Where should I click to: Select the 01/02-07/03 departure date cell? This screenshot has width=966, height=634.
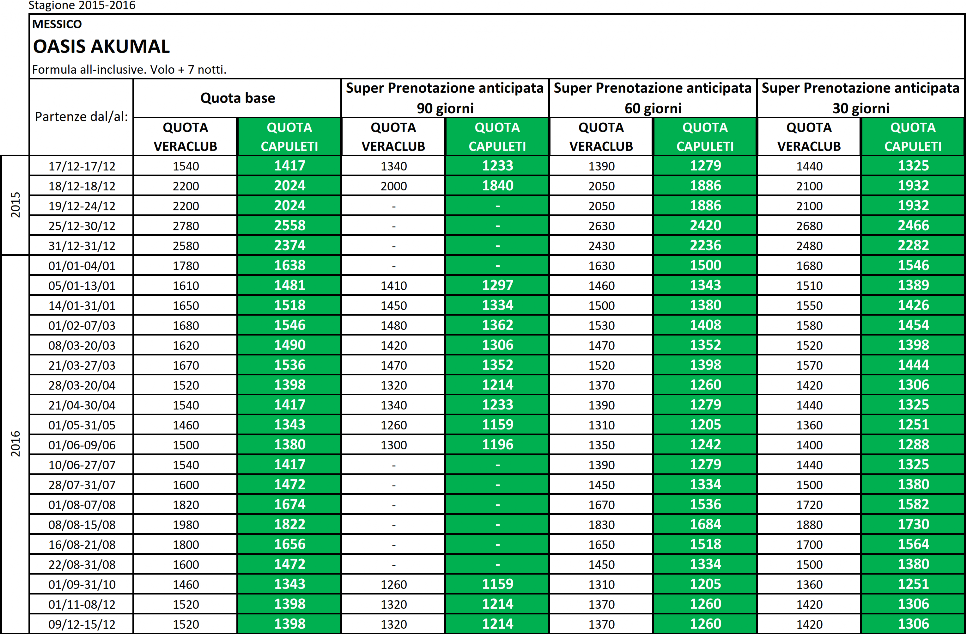(x=81, y=325)
